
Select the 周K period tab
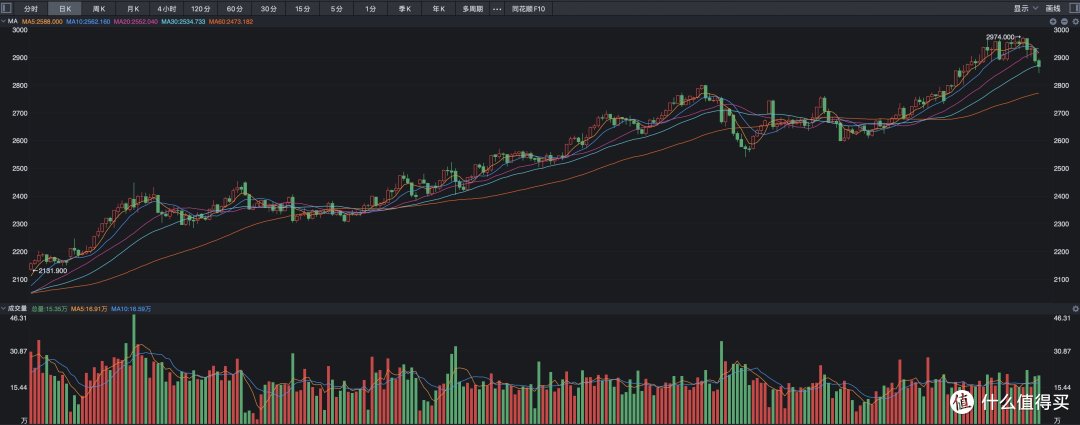coord(98,9)
